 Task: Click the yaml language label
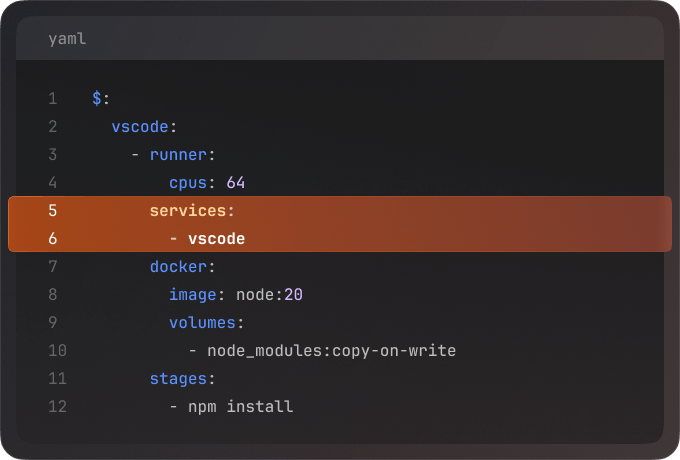[x=67, y=39]
